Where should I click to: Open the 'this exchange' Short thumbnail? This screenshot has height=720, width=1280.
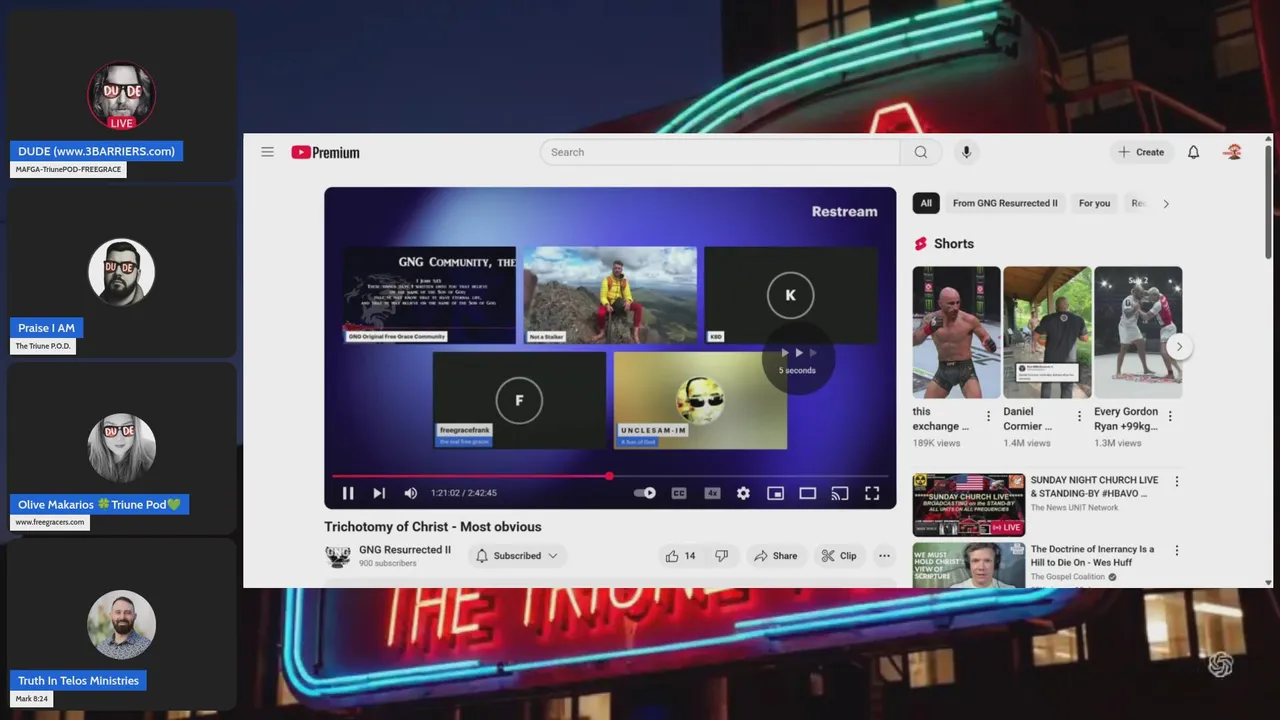click(x=956, y=332)
